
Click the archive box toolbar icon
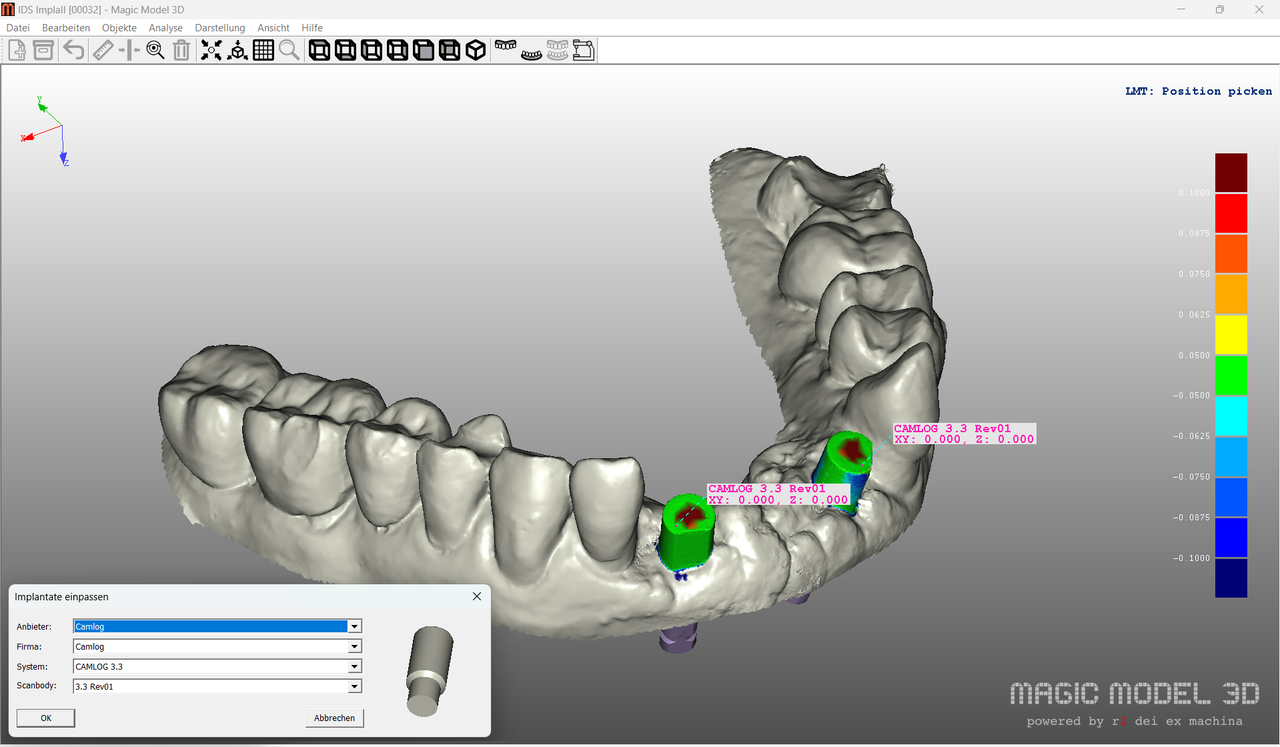click(44, 50)
